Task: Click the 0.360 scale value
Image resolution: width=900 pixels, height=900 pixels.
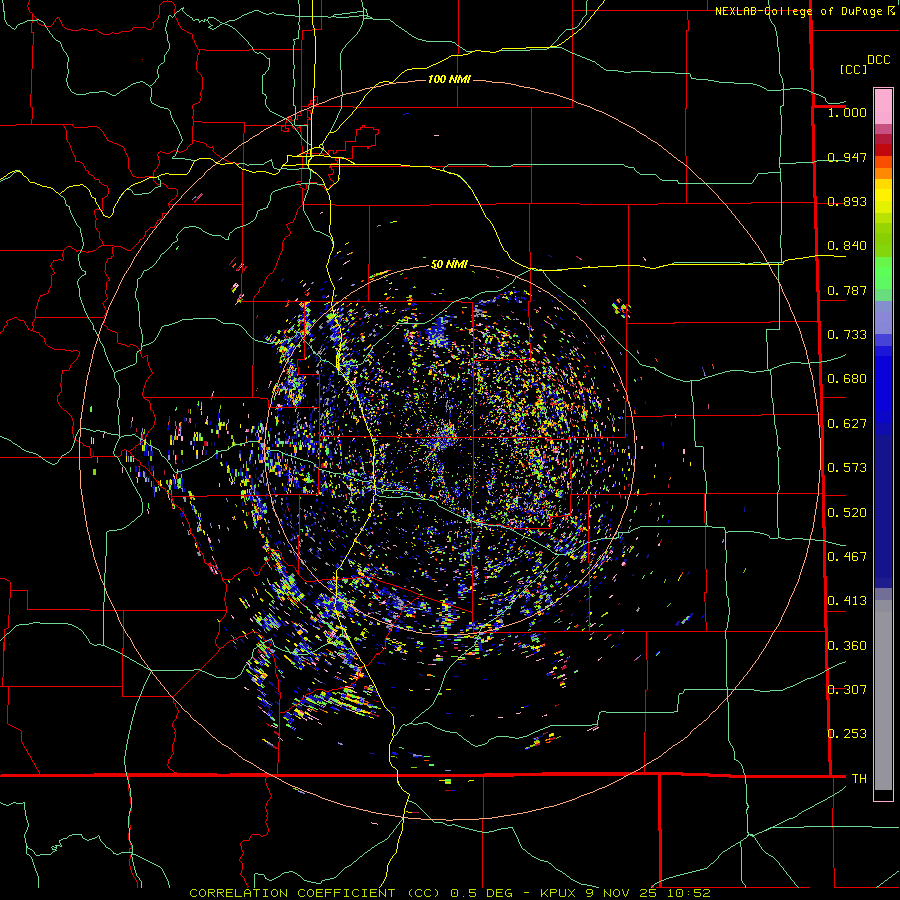Action: point(847,646)
